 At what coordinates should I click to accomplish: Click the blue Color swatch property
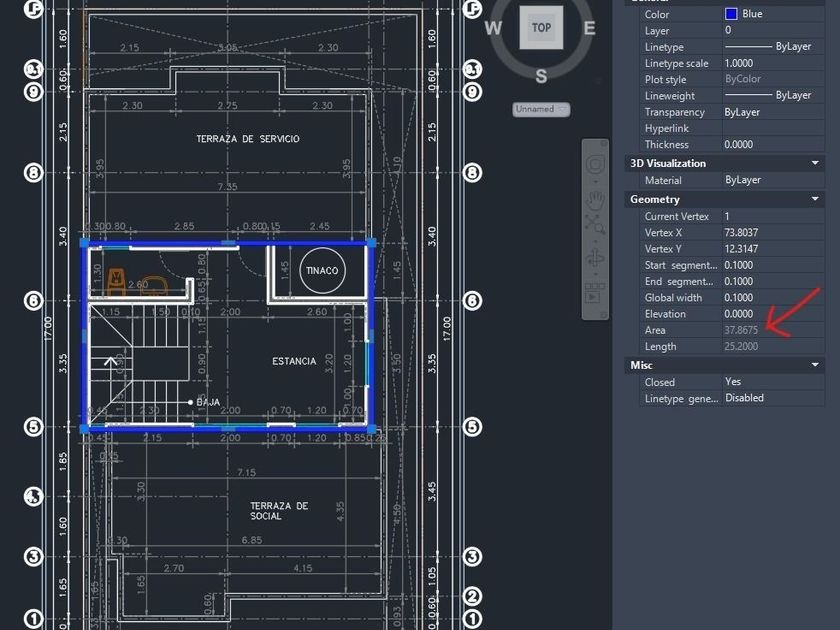tap(731, 14)
